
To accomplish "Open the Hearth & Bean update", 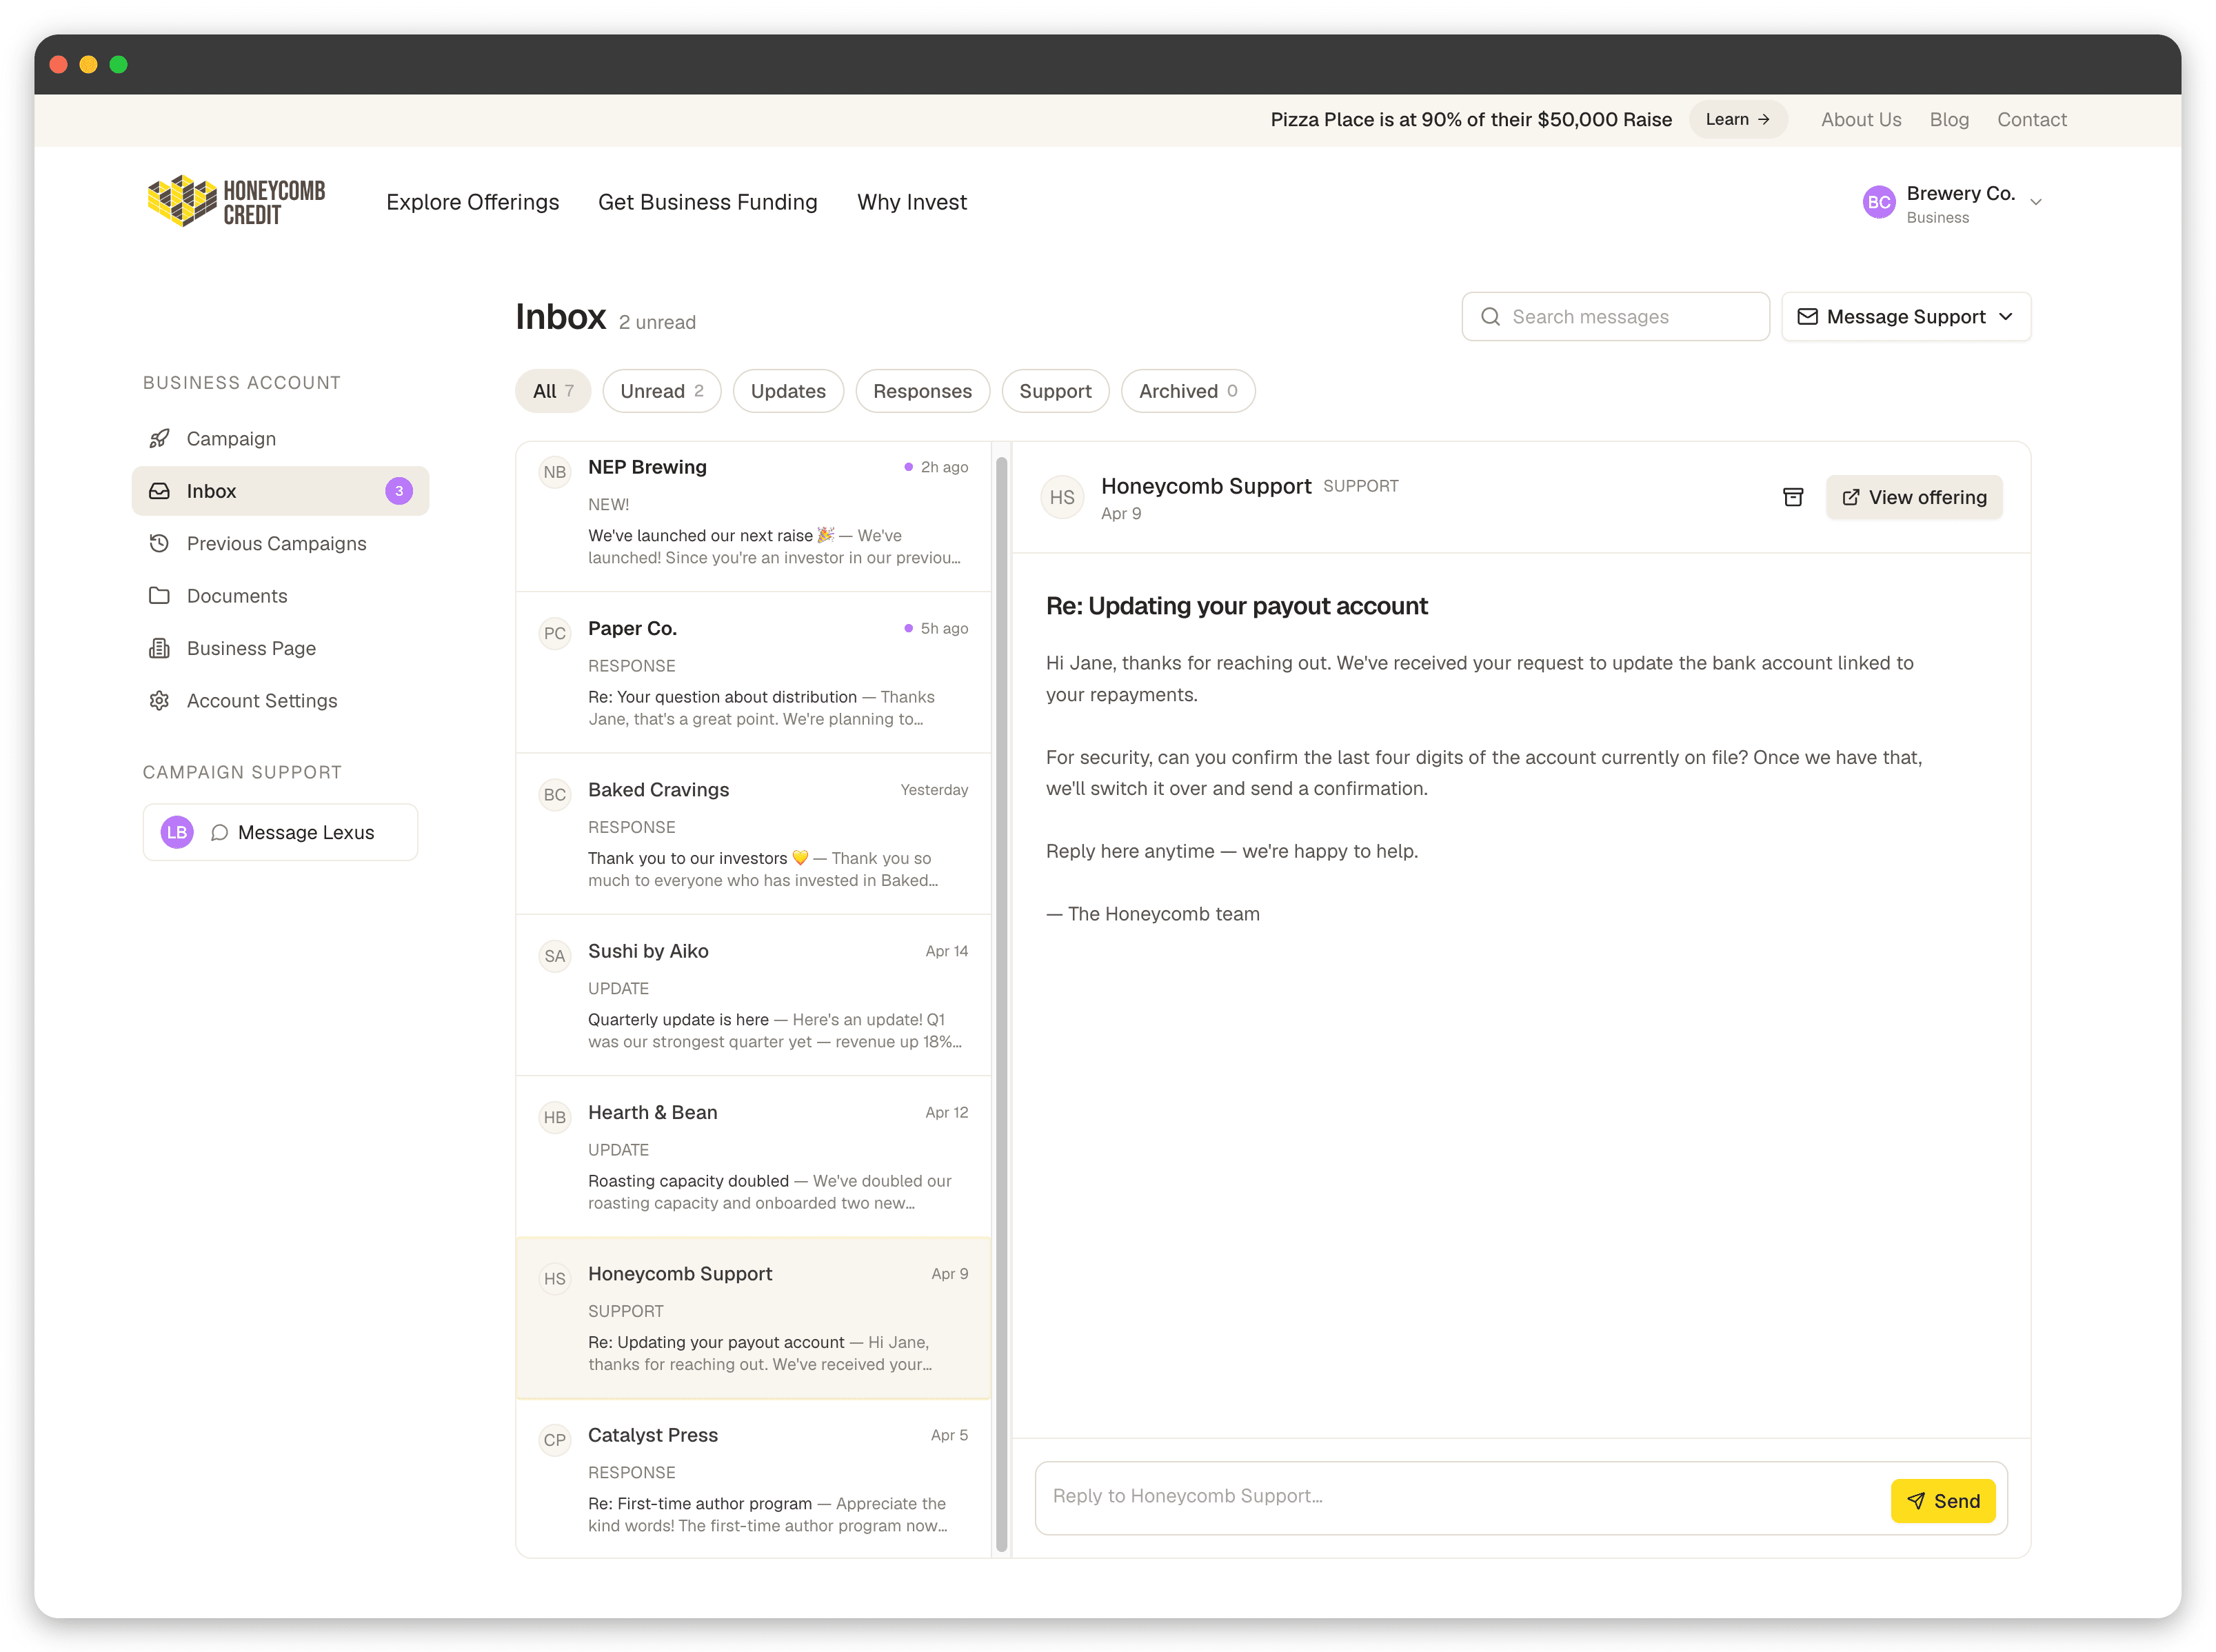I will pos(753,1156).
